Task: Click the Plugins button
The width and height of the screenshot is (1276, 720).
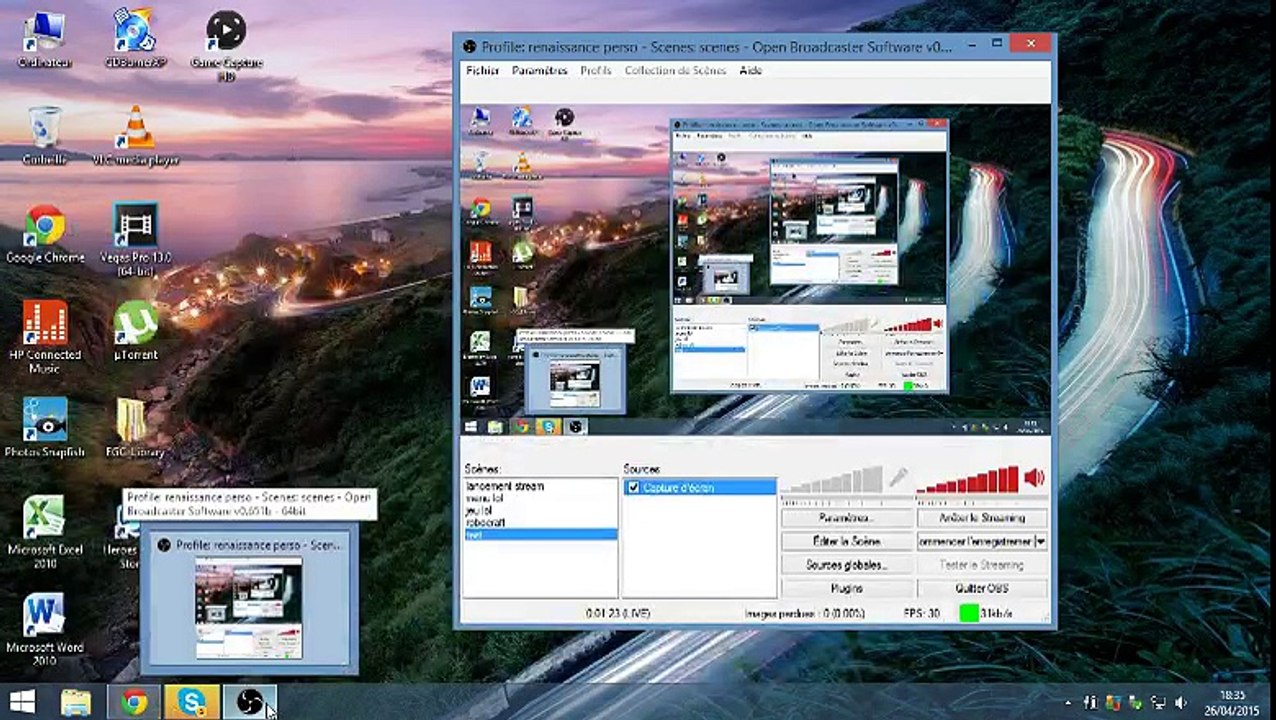Action: [x=846, y=588]
